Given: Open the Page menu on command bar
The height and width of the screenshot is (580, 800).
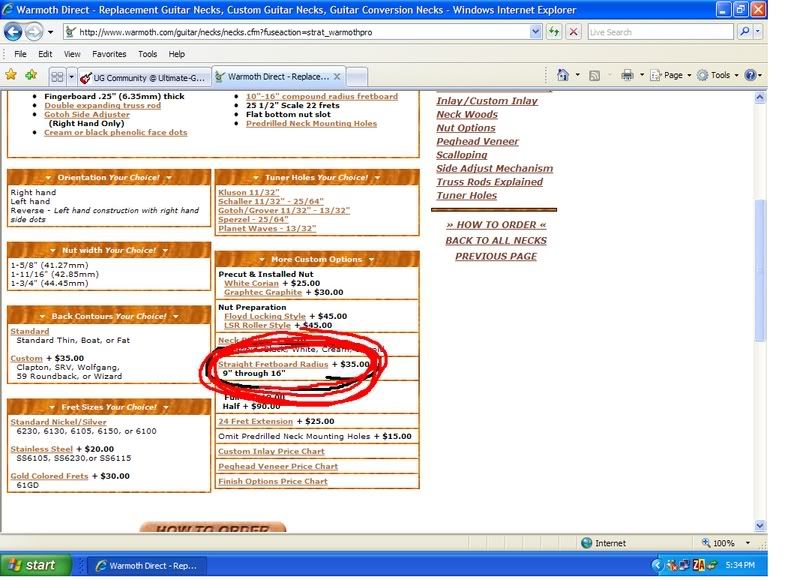Looking at the screenshot, I should 671,75.
